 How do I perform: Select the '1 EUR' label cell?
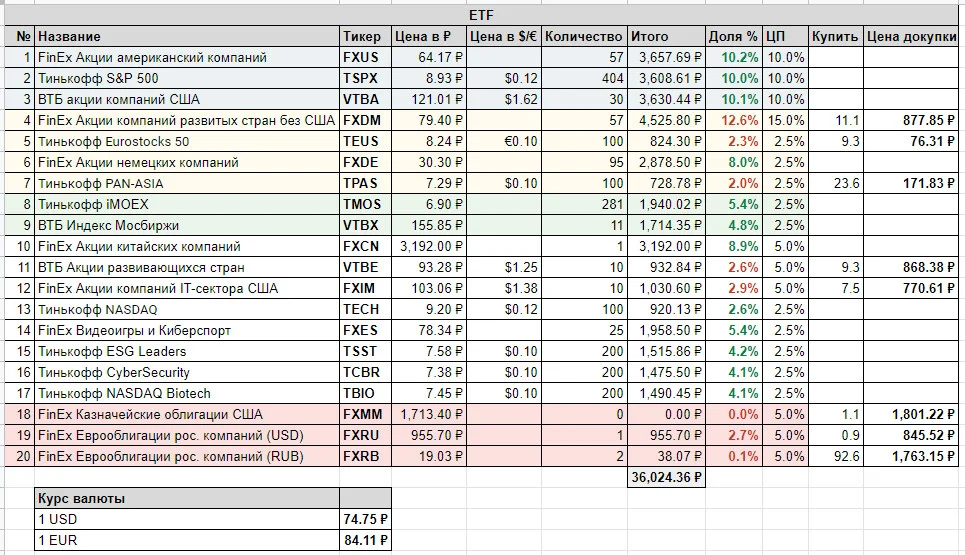[187, 540]
